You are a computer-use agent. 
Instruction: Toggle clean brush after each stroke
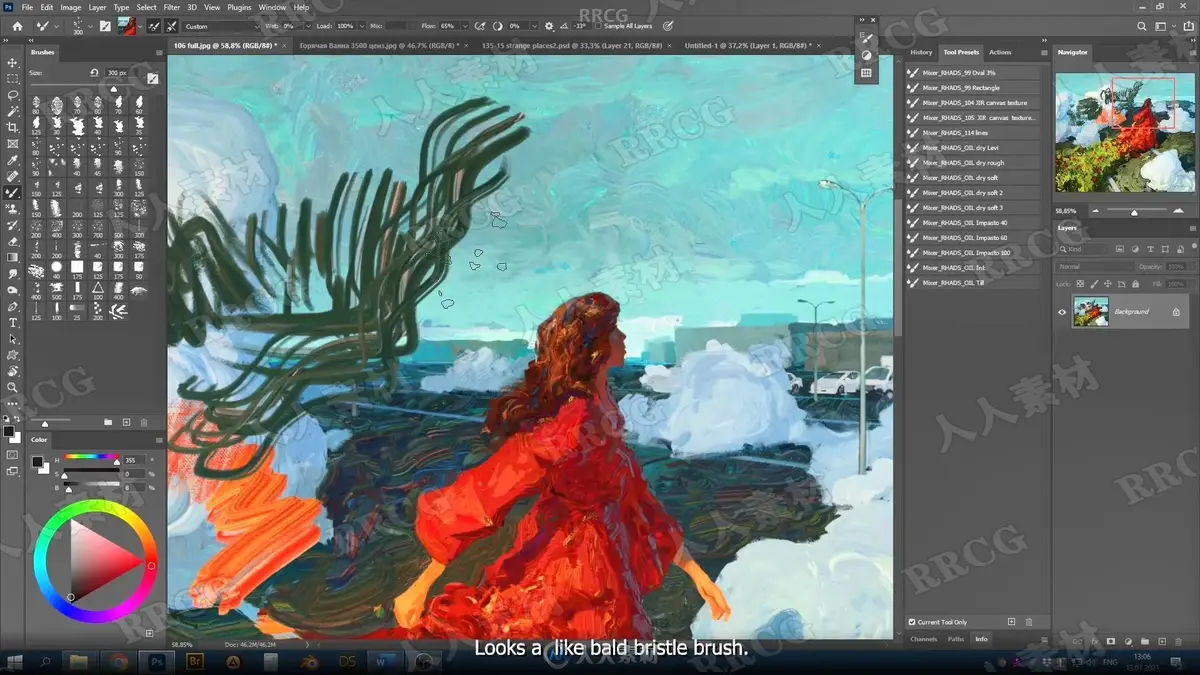(172, 26)
